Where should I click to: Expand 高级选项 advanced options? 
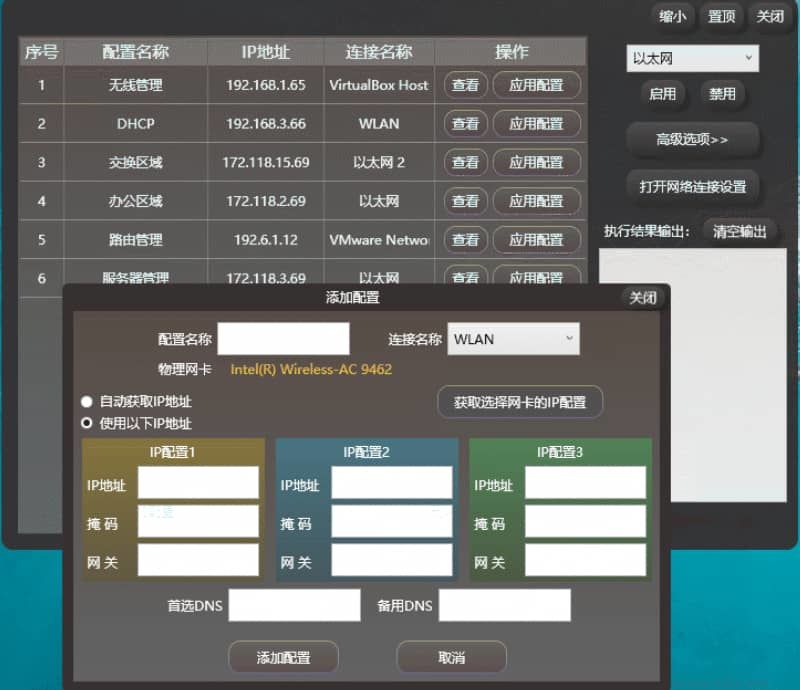692,138
